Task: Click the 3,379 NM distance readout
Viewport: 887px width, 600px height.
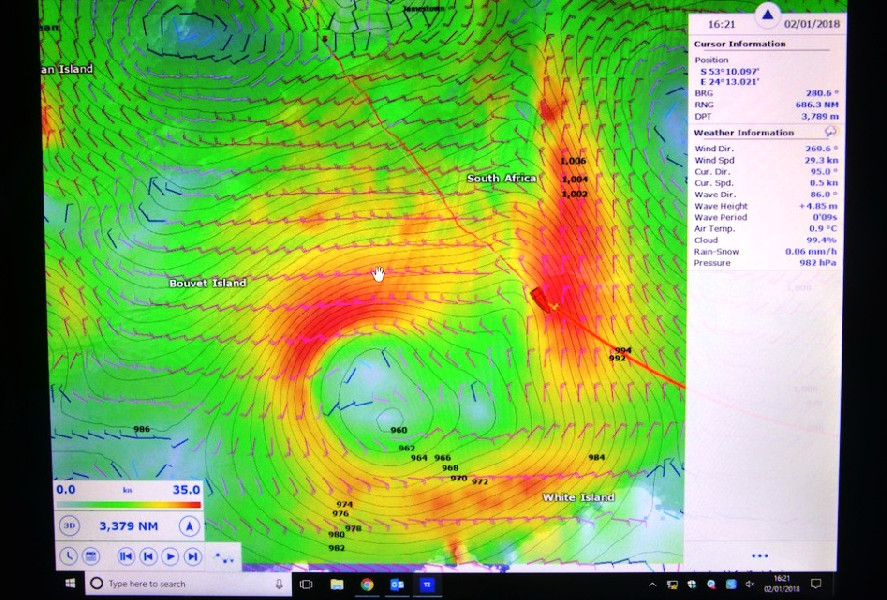Action: pos(128,526)
